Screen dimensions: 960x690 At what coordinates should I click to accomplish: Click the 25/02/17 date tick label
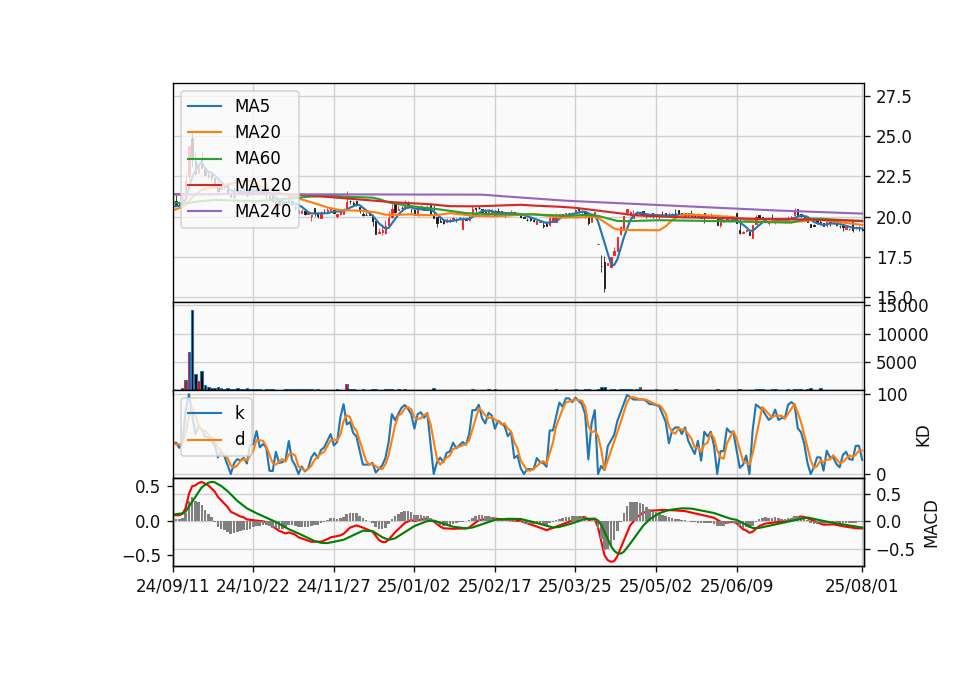(495, 586)
